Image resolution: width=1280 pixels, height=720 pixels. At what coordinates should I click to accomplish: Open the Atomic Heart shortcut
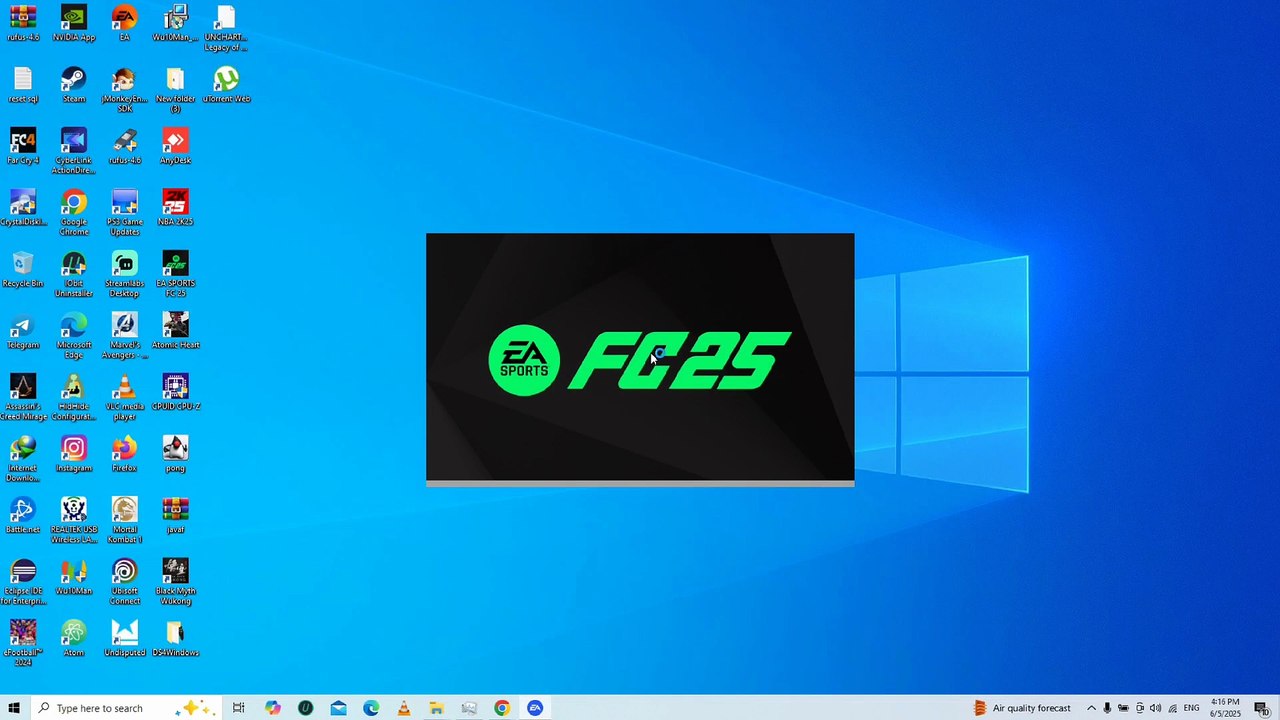click(x=175, y=331)
